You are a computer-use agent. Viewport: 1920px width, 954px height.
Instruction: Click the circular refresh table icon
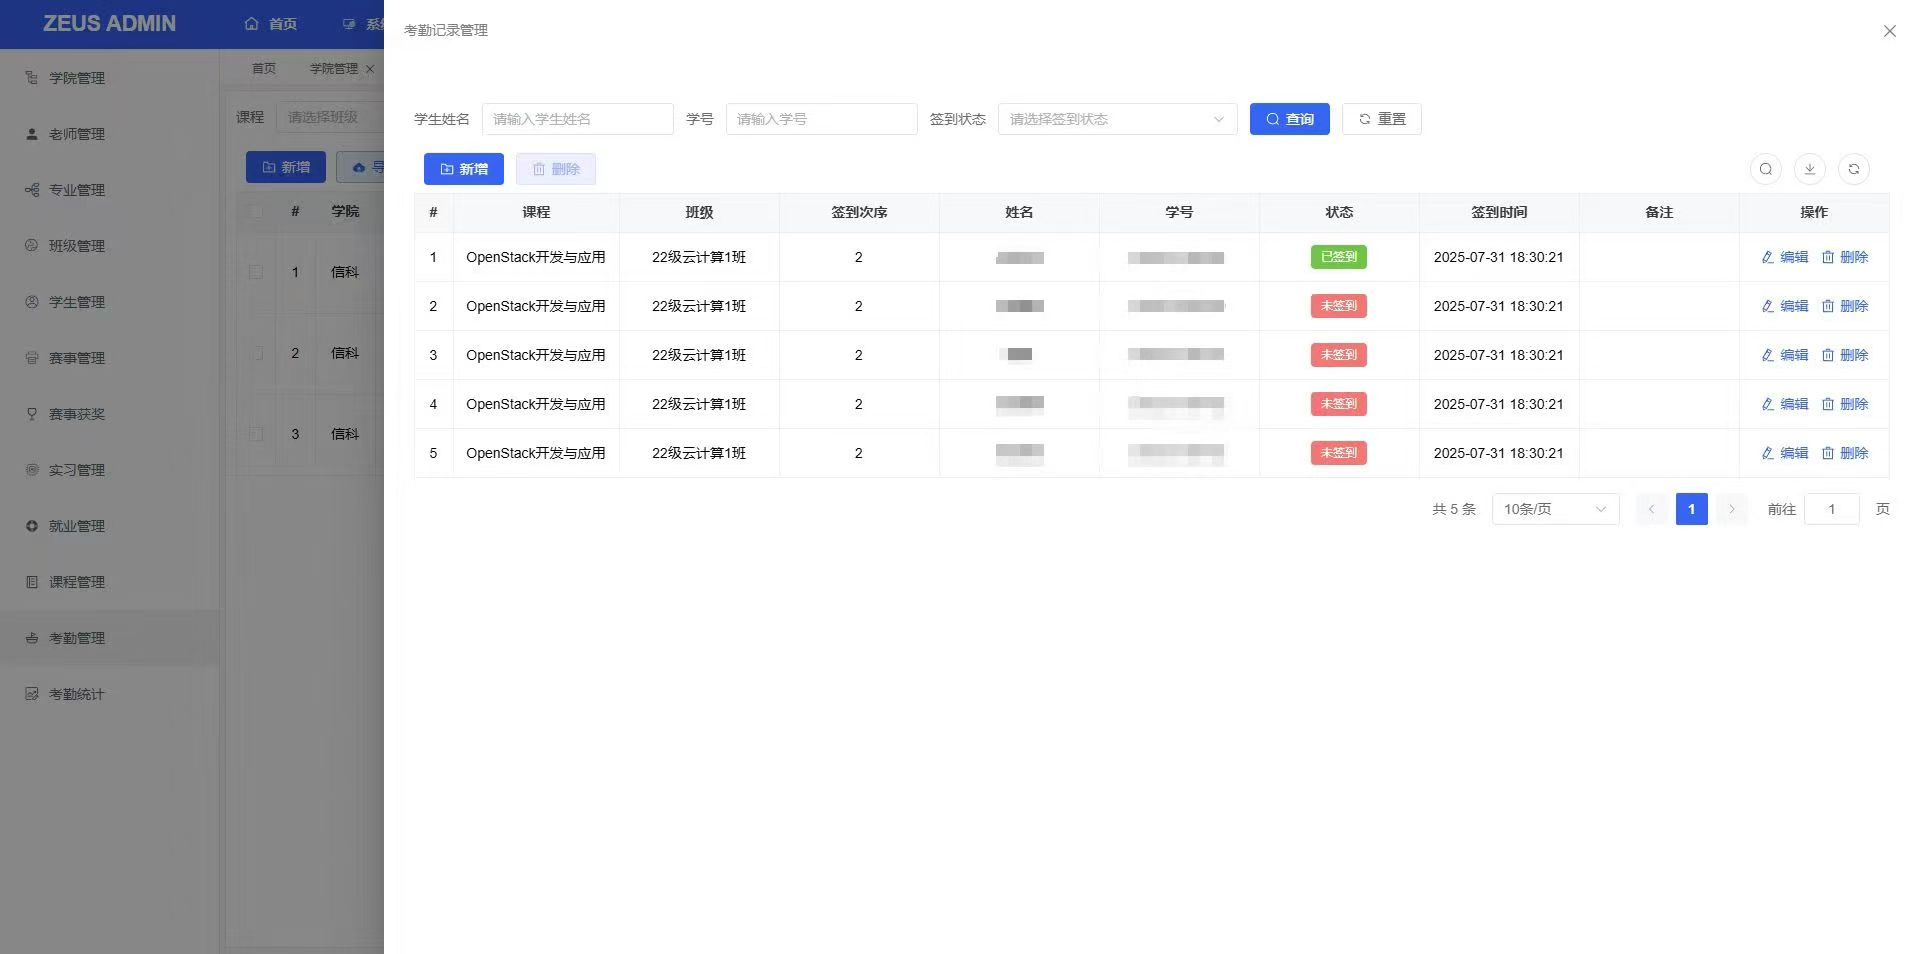click(1853, 169)
